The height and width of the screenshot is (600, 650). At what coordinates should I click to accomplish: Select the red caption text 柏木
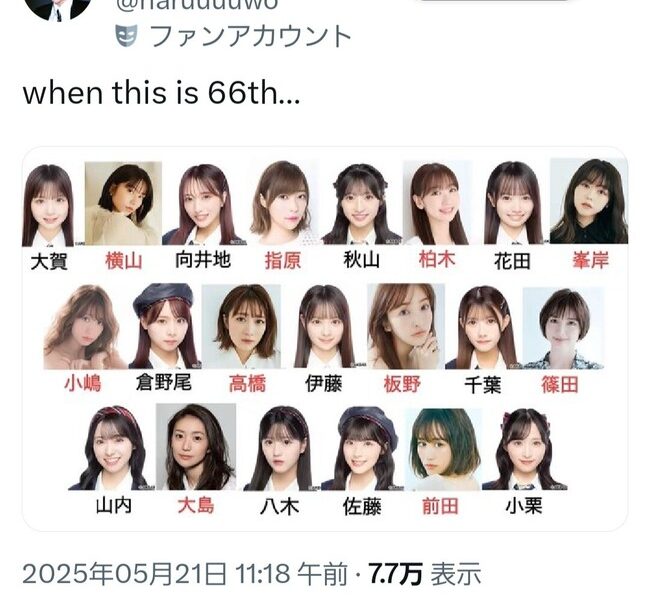tap(437, 260)
